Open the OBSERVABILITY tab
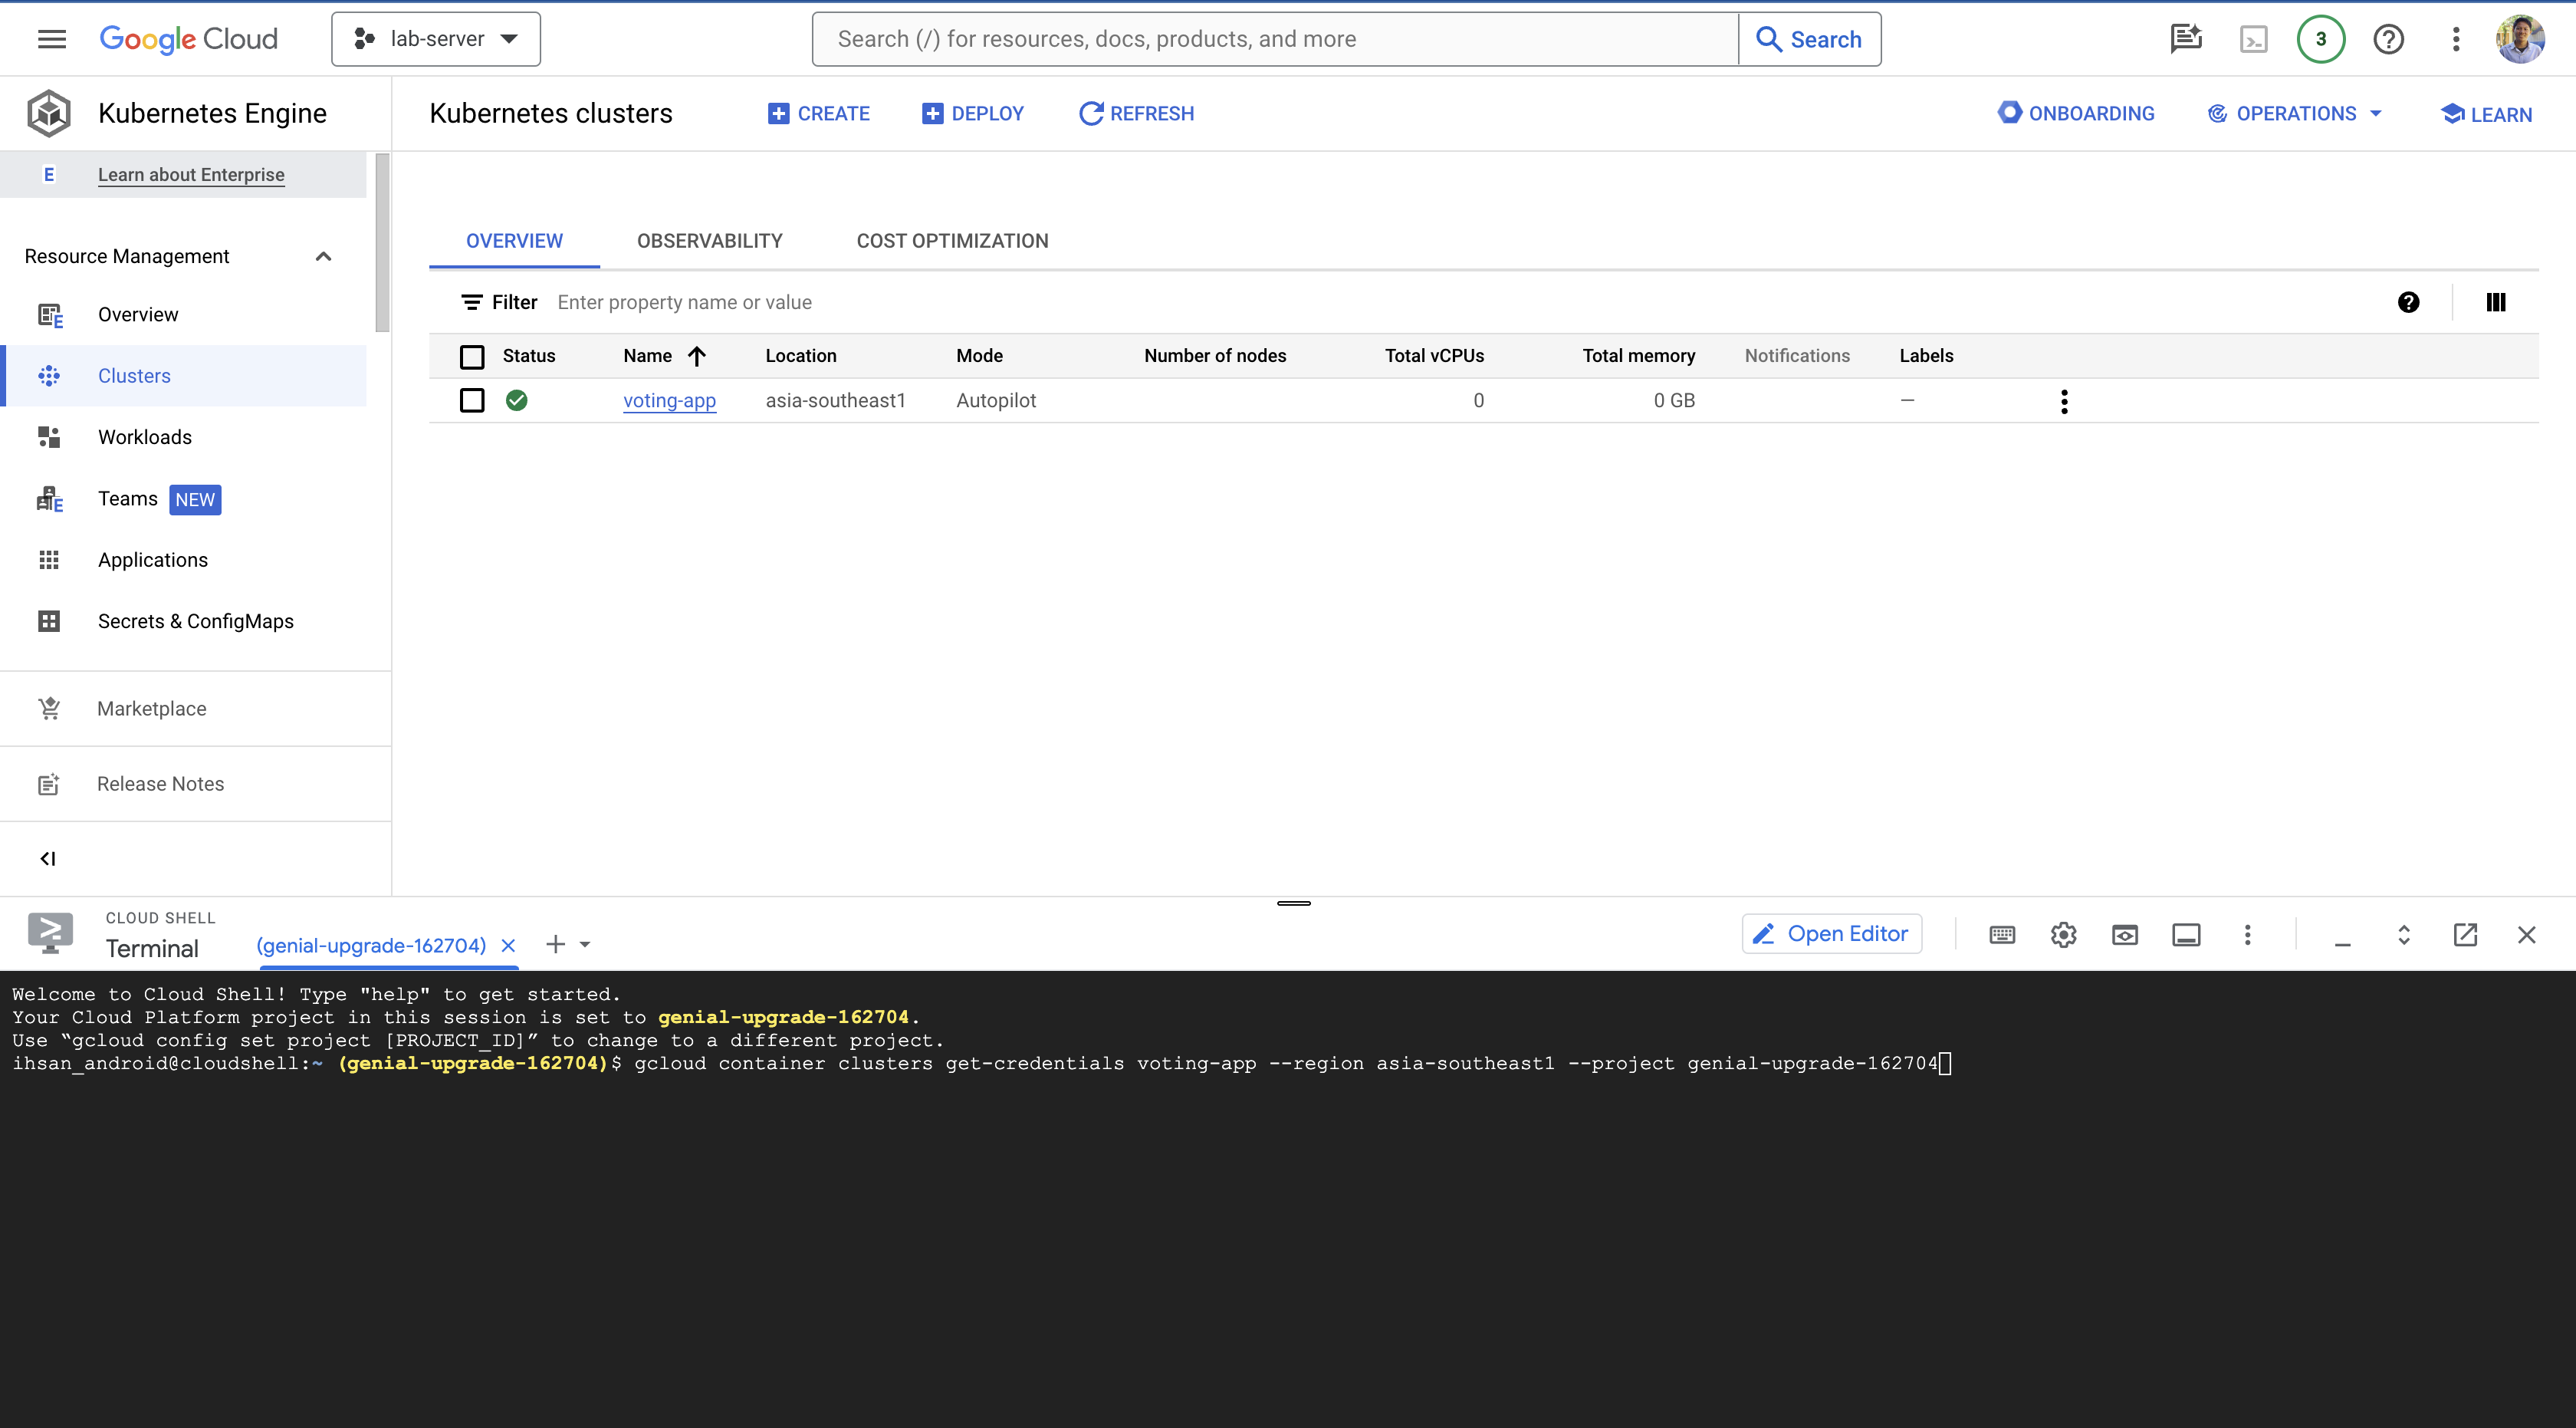The width and height of the screenshot is (2576, 1428). tap(710, 241)
